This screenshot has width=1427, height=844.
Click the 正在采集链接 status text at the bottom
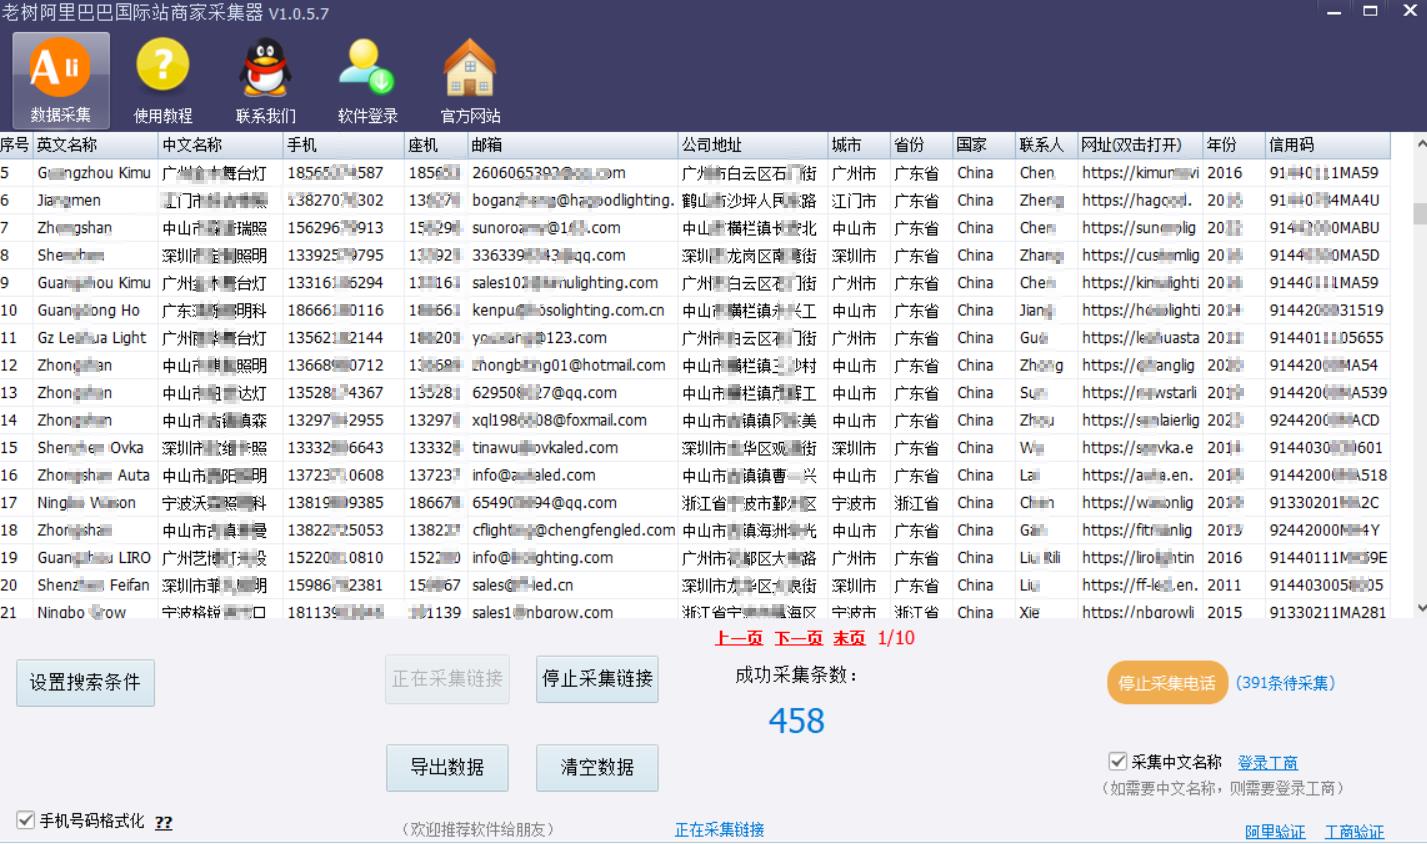pyautogui.click(x=719, y=830)
